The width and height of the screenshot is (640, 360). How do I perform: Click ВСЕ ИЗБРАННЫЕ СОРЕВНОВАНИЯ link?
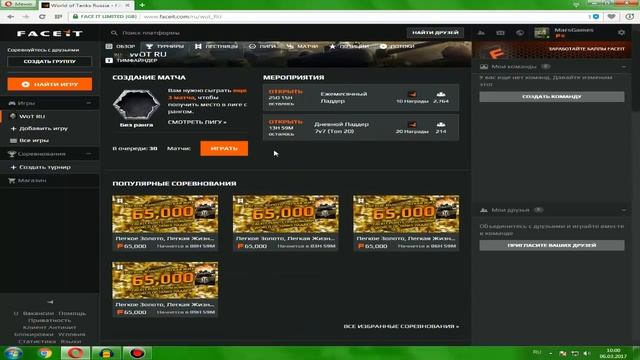(x=401, y=326)
